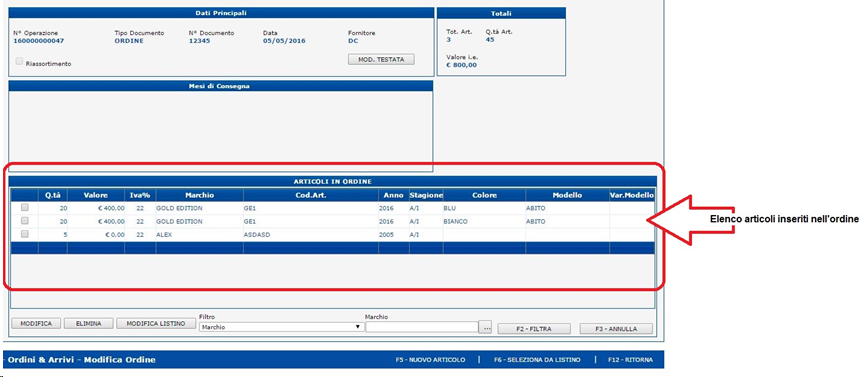Screen dimensions: 861x377
Task: Choose F6 - SELEZIONA DA LISTINO
Action: click(537, 360)
